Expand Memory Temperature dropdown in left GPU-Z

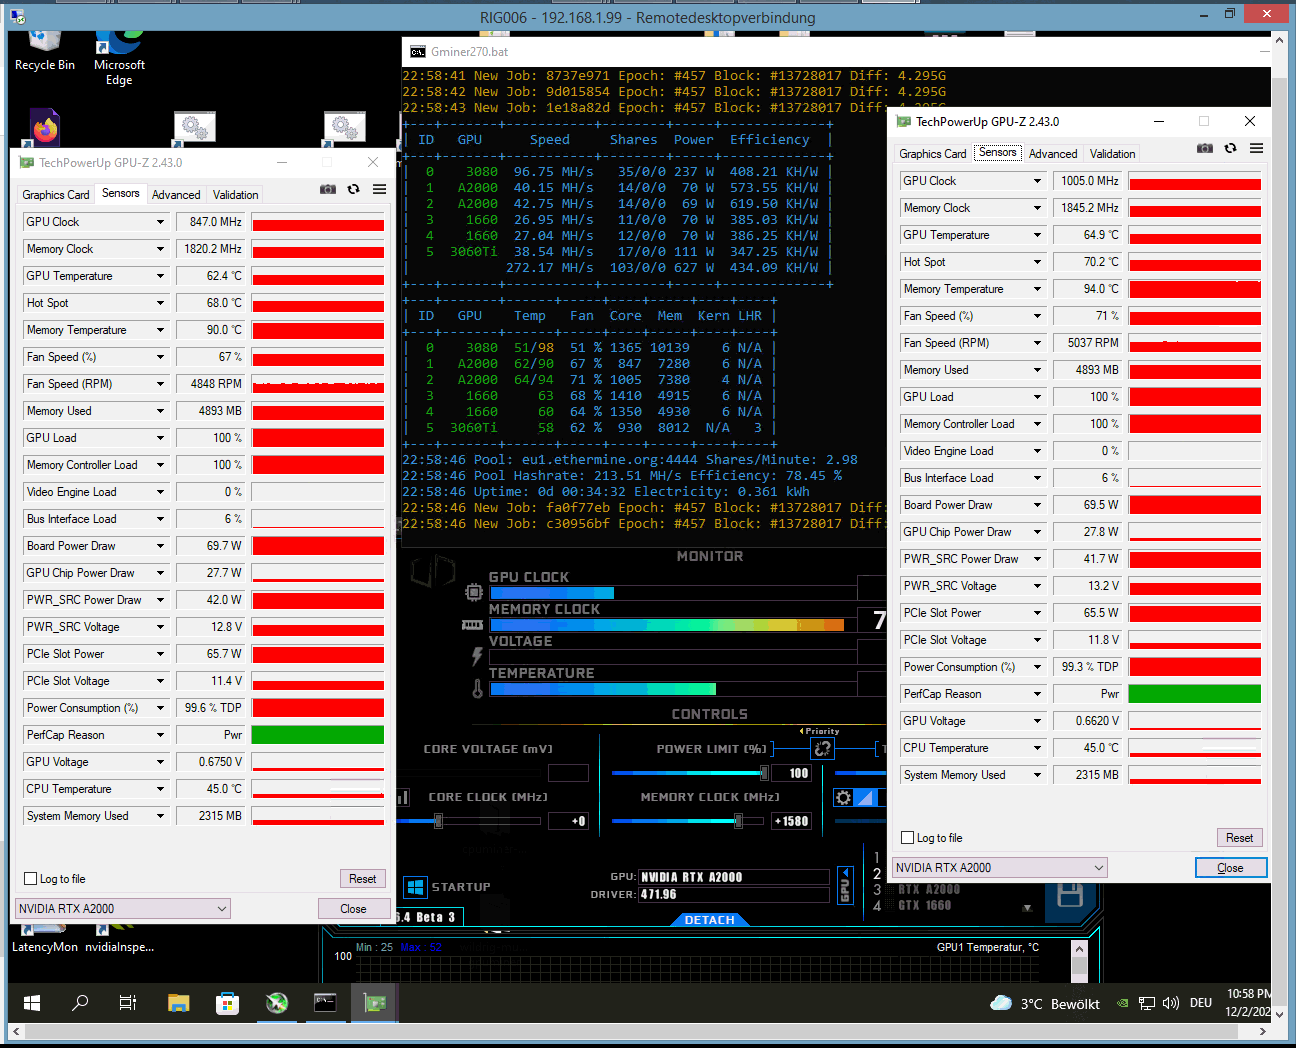(x=160, y=330)
